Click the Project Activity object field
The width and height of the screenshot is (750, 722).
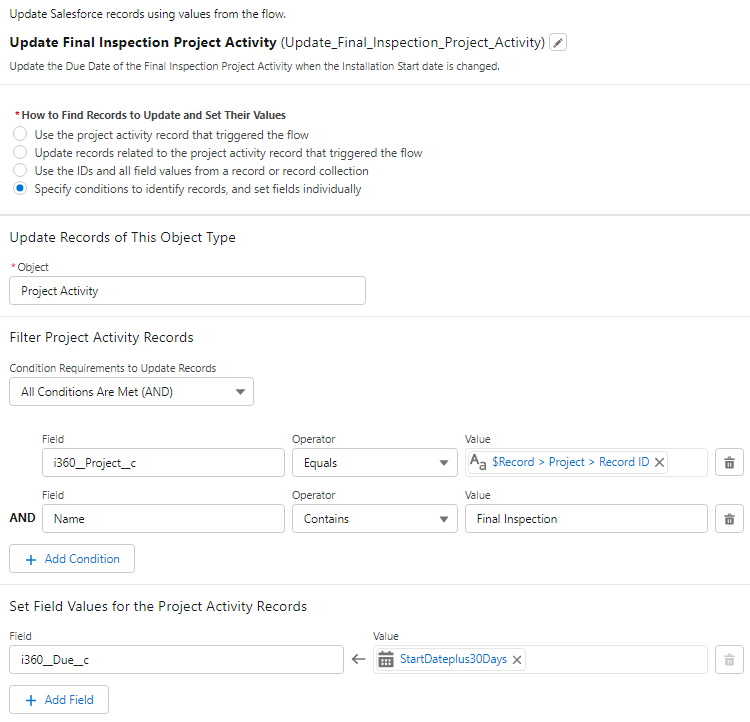point(187,291)
